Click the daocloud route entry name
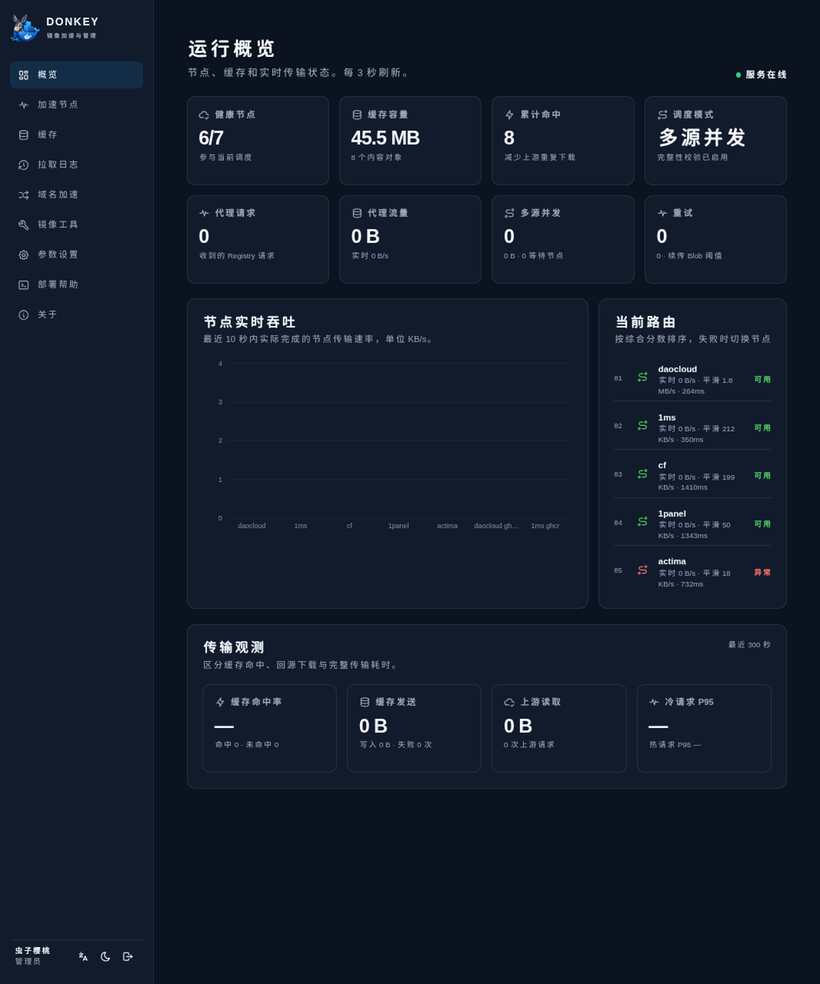820x984 pixels. tap(678, 369)
